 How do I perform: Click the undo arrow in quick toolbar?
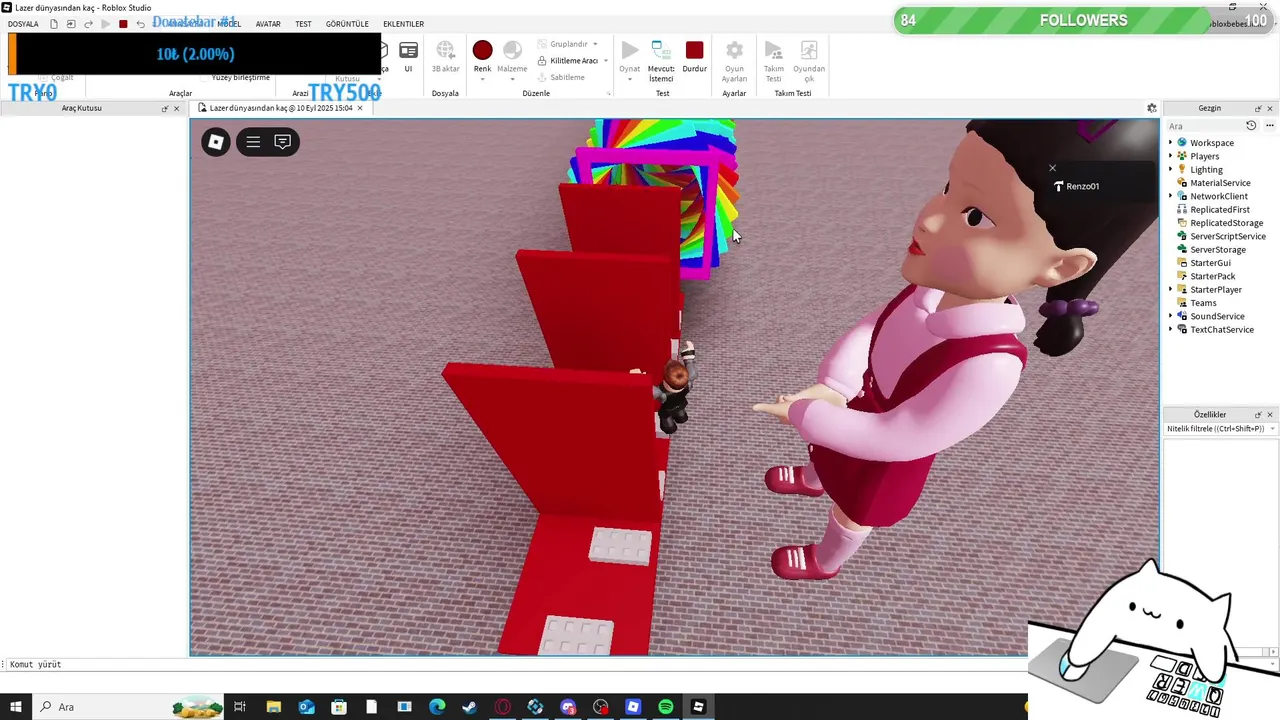140,24
